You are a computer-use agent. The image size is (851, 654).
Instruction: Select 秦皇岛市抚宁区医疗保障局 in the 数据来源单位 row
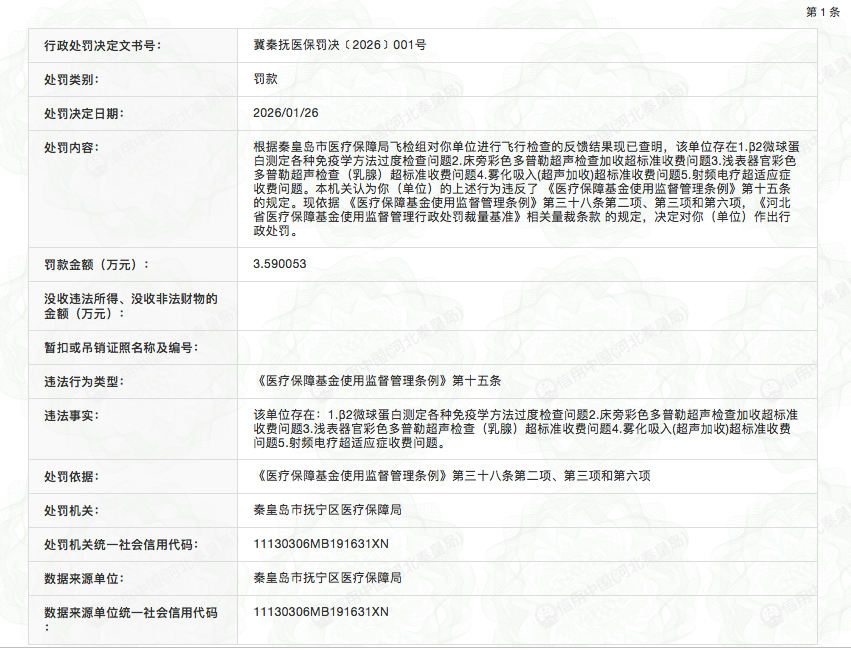pos(328,578)
